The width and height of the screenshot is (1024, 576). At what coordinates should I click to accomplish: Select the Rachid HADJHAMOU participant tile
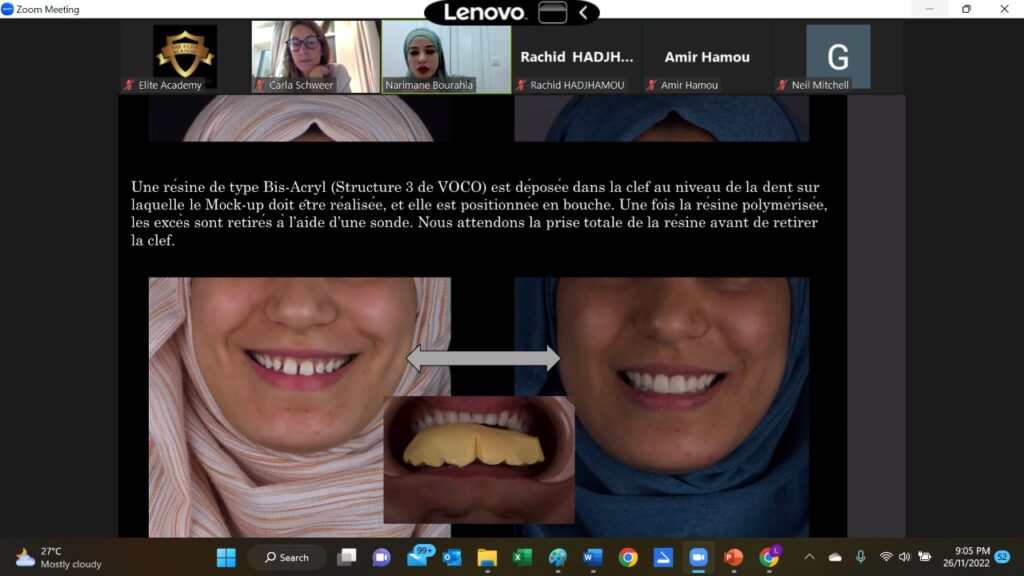577,57
